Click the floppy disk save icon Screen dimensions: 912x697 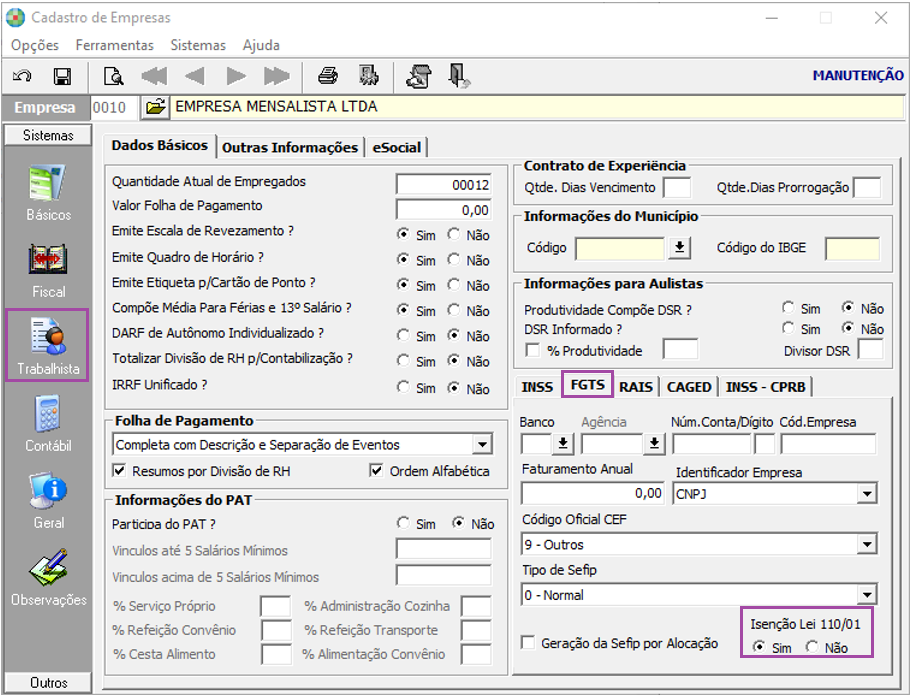click(62, 76)
